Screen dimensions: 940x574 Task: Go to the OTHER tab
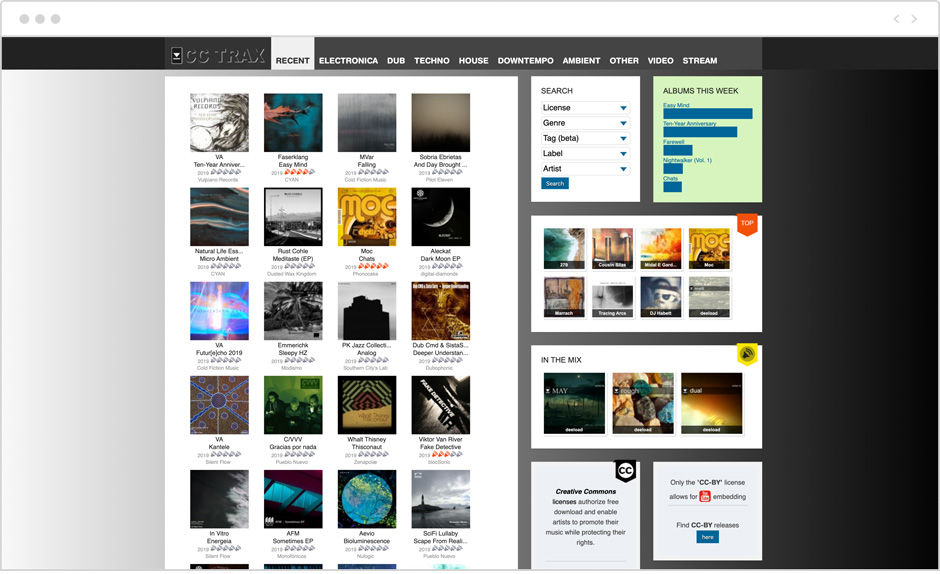click(624, 61)
